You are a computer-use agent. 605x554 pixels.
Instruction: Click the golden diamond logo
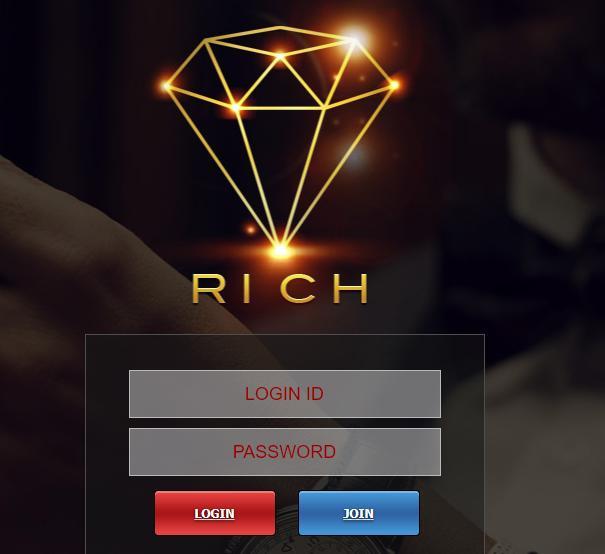pos(281,141)
